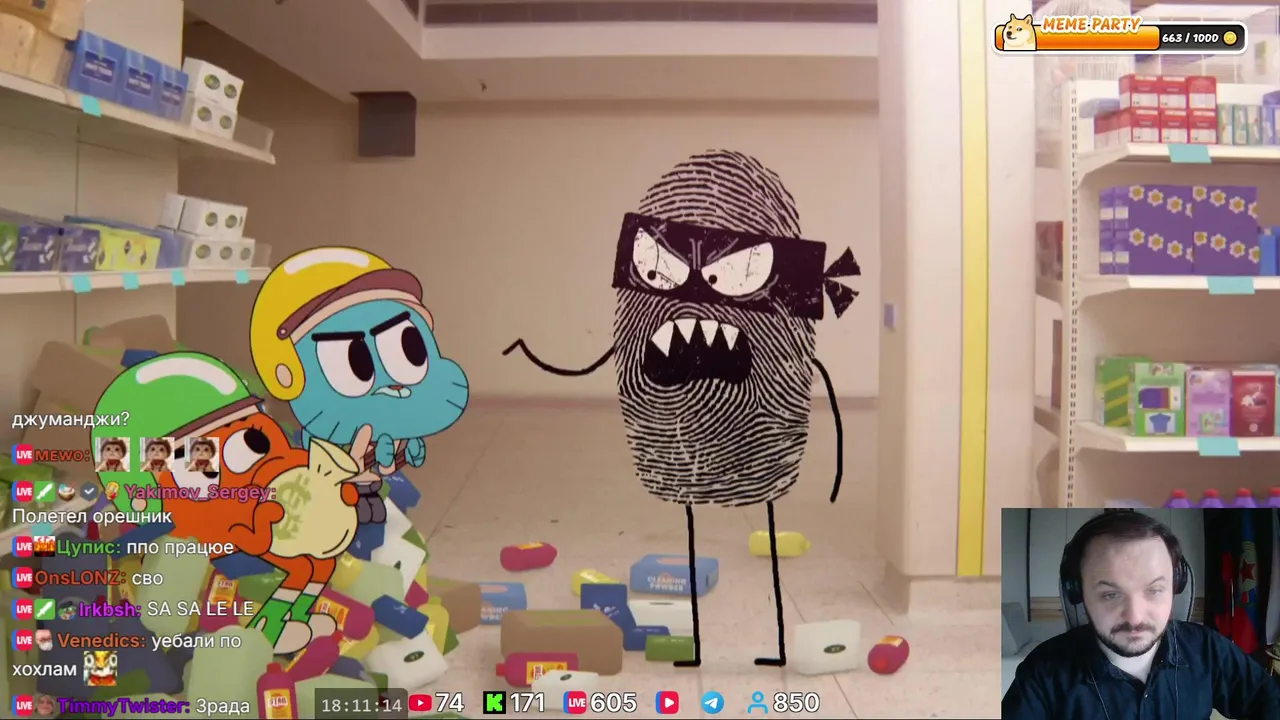The width and height of the screenshot is (1280, 720).
Task: Click the green Kick viewer count icon
Action: coord(494,704)
